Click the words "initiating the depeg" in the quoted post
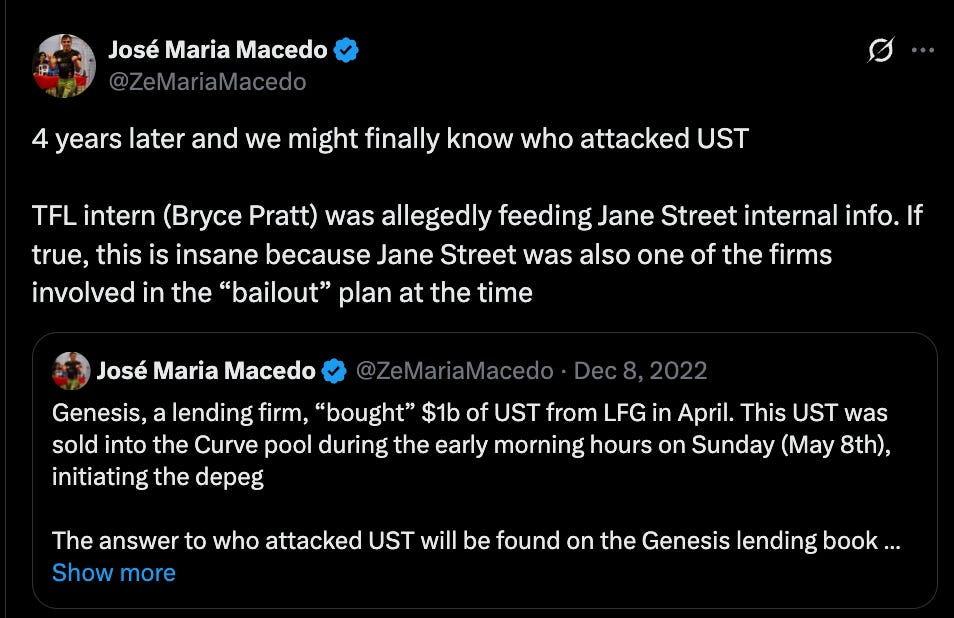This screenshot has height=618, width=954. click(x=158, y=477)
